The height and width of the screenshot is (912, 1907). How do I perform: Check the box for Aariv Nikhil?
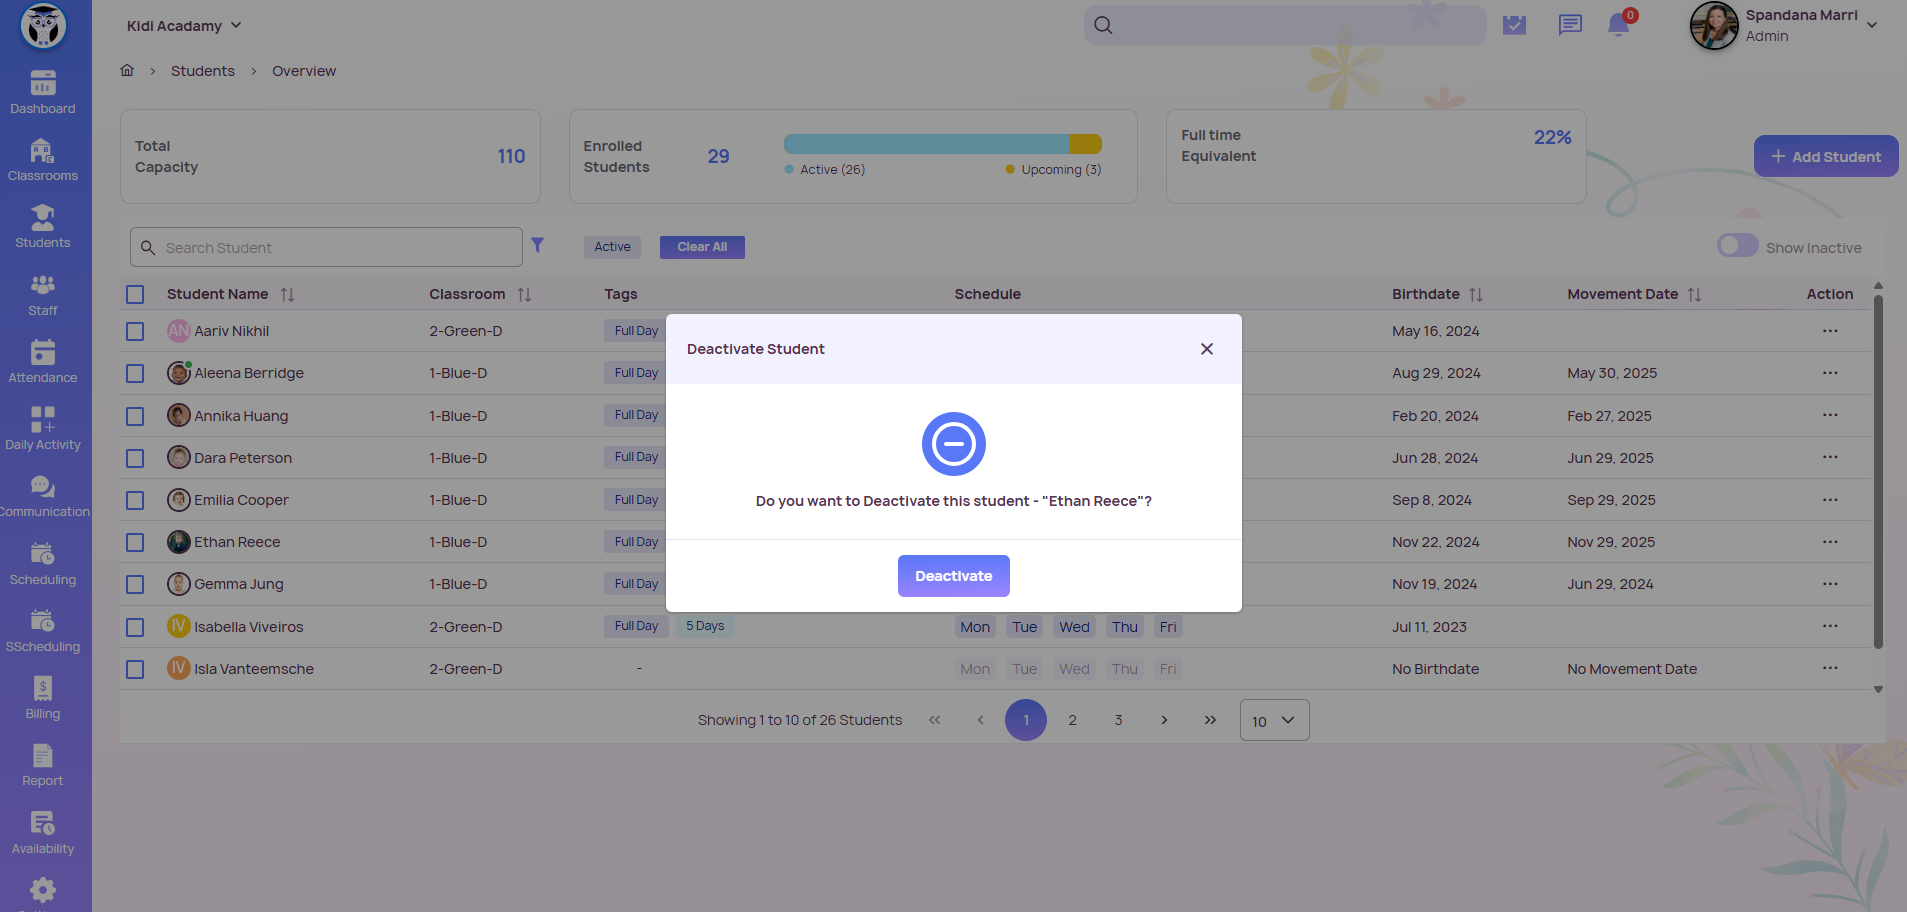click(x=135, y=331)
